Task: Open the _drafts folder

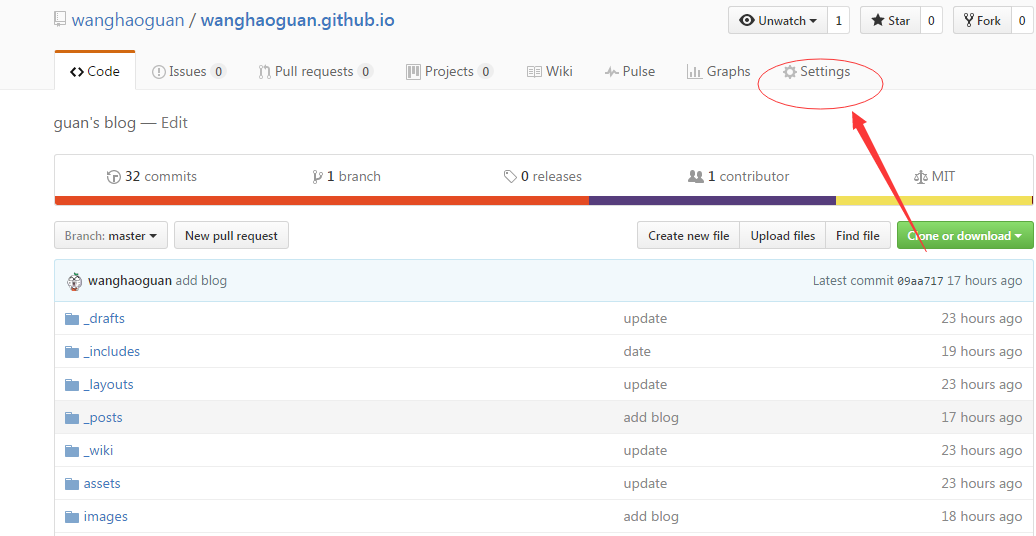Action: pos(104,319)
